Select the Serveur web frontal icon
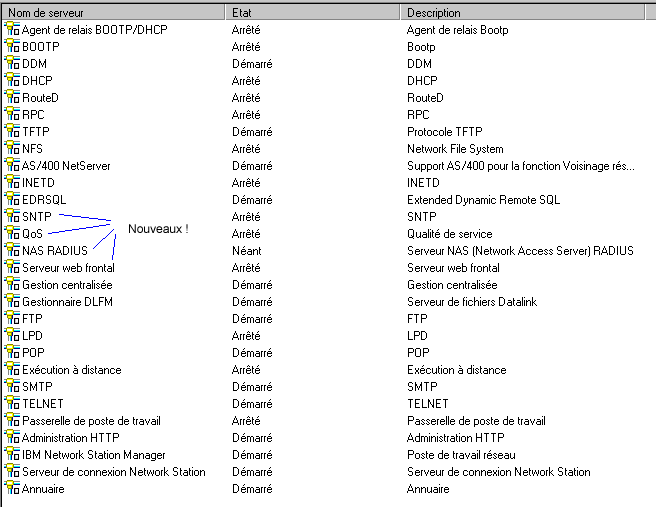This screenshot has width=656, height=507. pos(12,267)
